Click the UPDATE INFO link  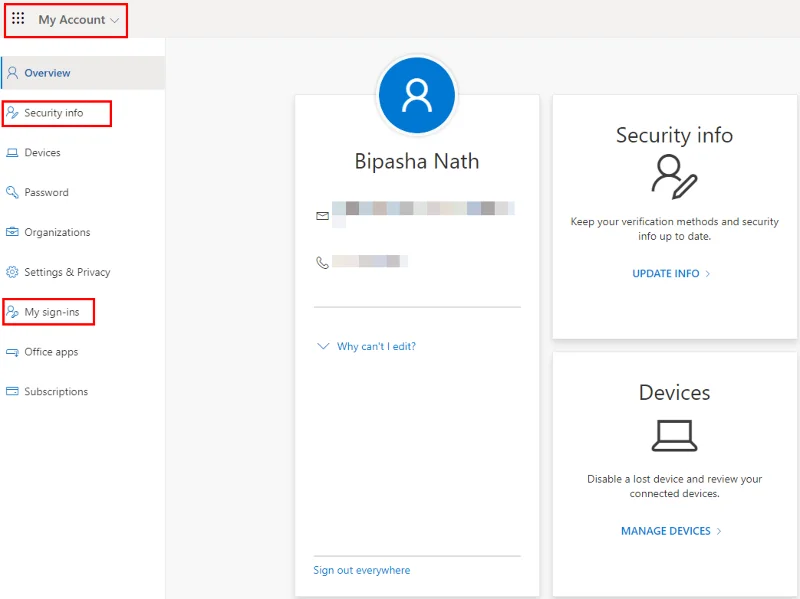click(x=669, y=273)
